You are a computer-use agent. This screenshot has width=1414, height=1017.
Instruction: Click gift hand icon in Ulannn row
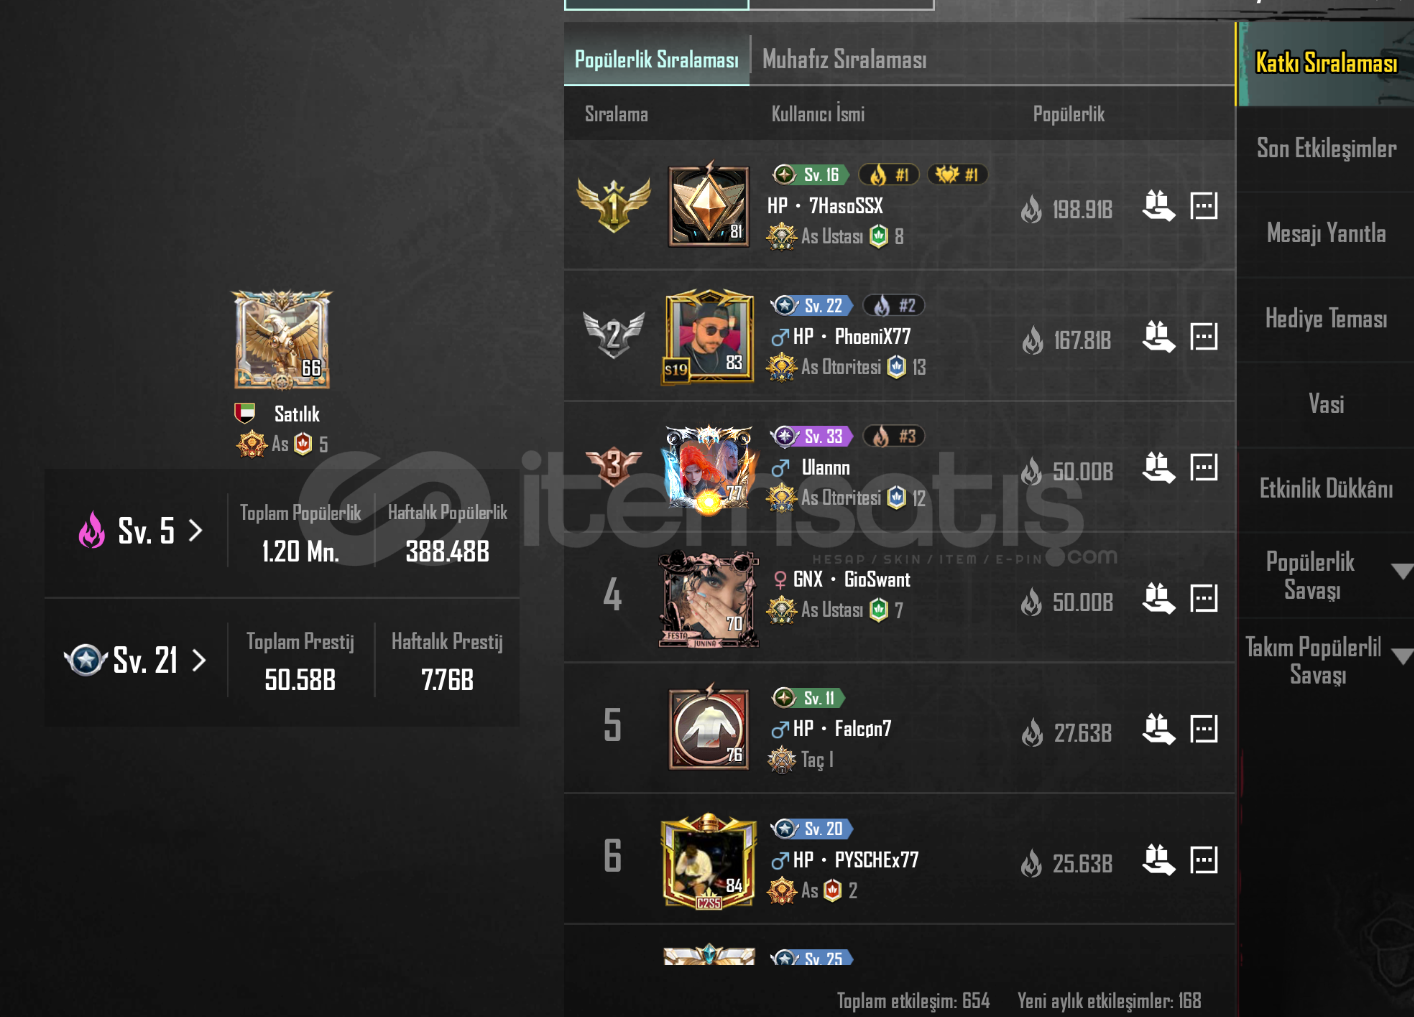1158,468
